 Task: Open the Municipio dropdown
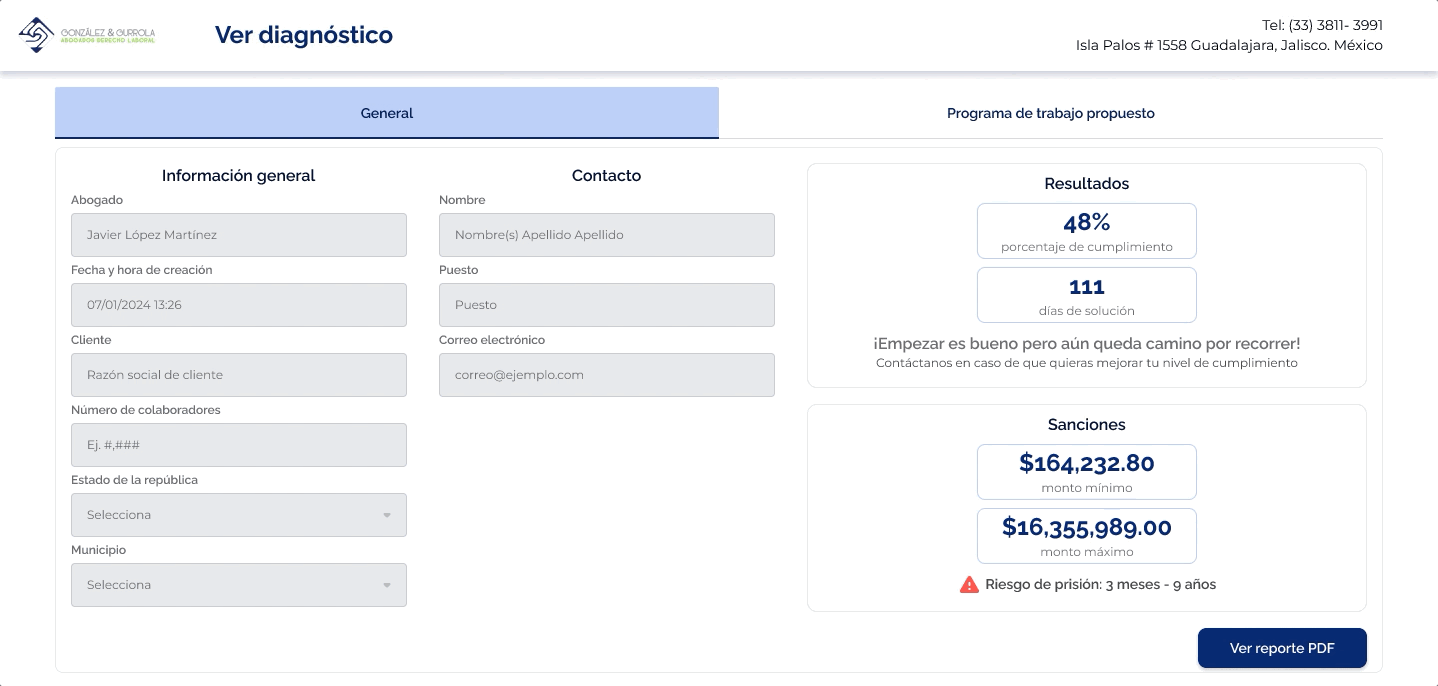coord(239,585)
